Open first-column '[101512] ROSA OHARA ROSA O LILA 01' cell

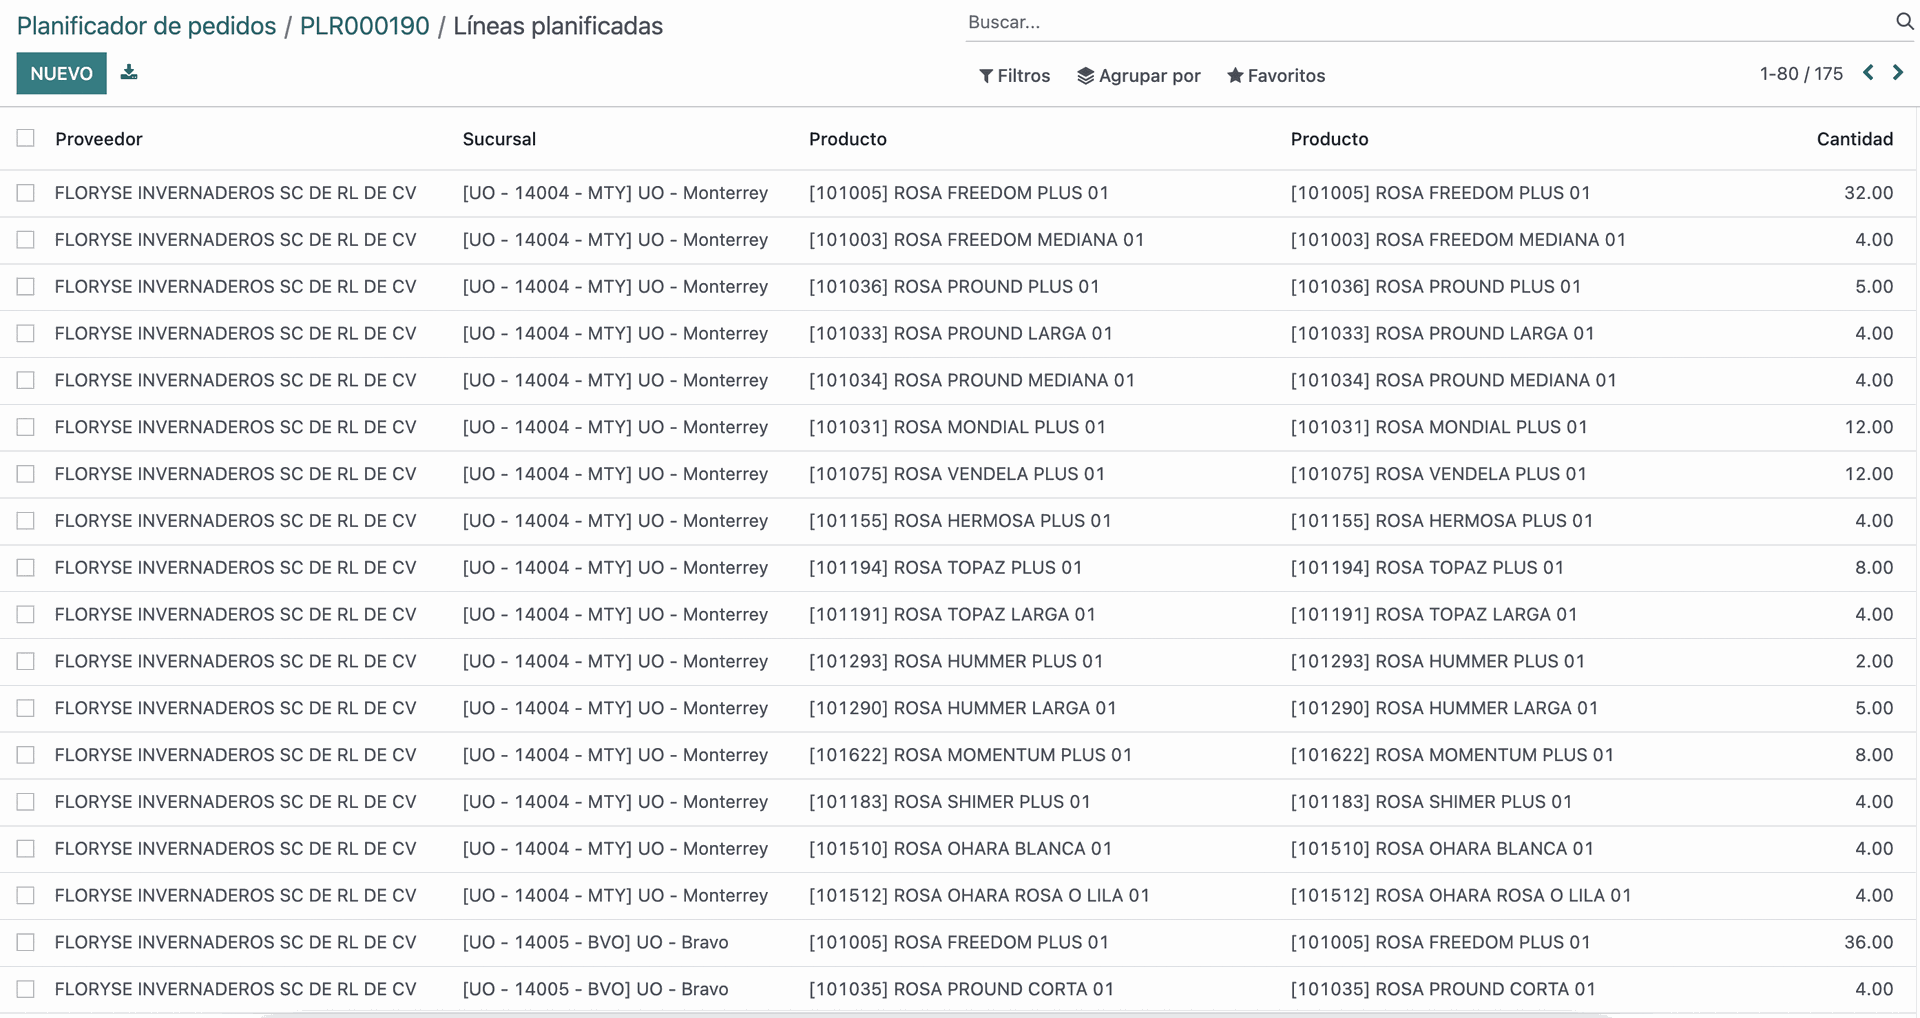pyautogui.click(x=979, y=895)
